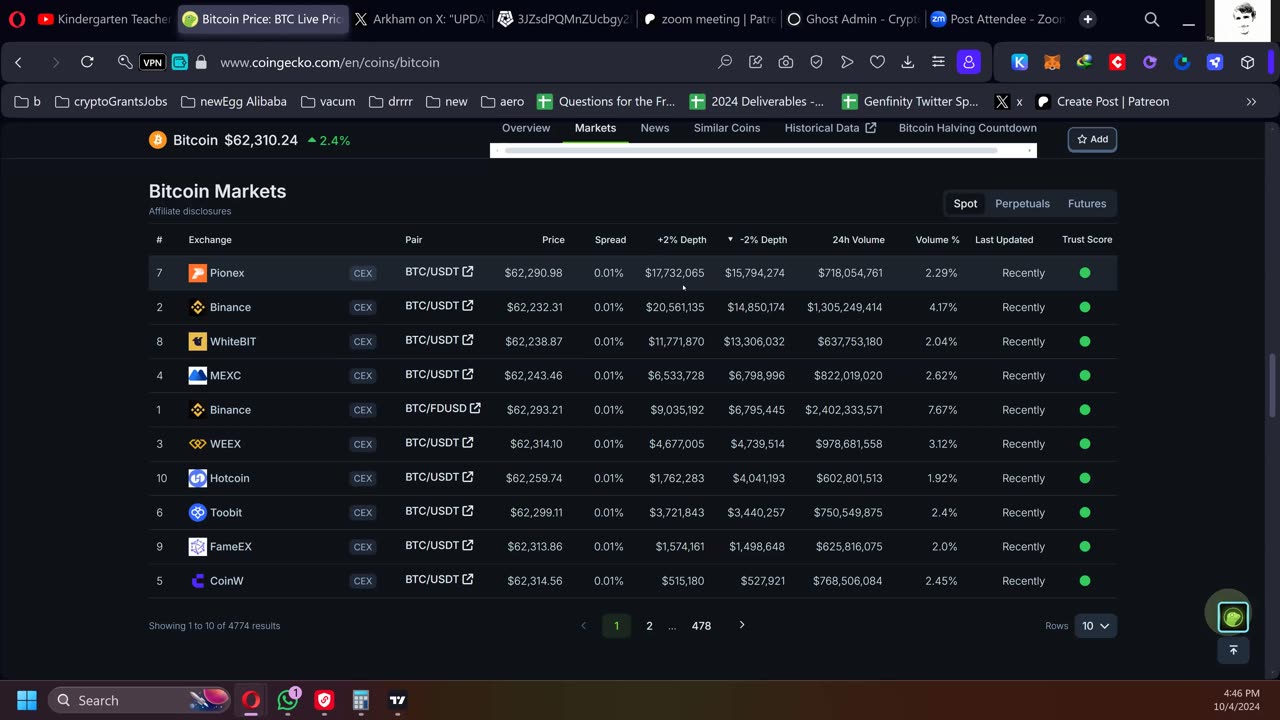The height and width of the screenshot is (720, 1280).
Task: Sort by the 24h Volume column header
Action: (858, 240)
